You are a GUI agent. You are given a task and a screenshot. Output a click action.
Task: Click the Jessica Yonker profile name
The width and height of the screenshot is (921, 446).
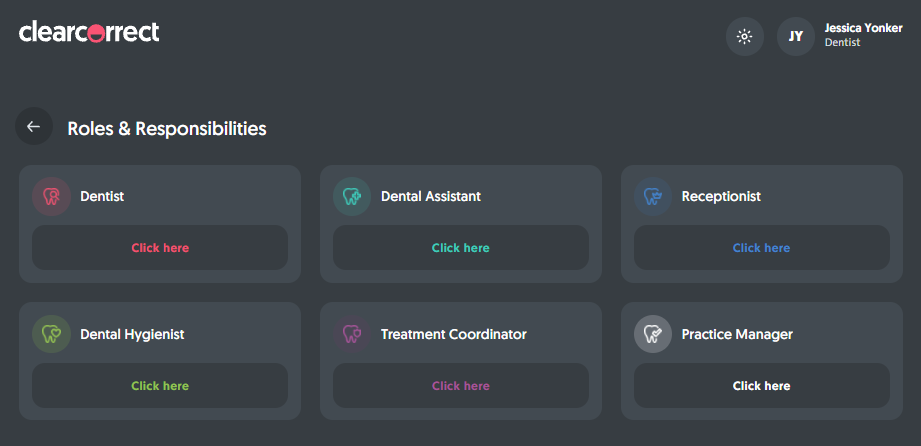click(x=863, y=28)
